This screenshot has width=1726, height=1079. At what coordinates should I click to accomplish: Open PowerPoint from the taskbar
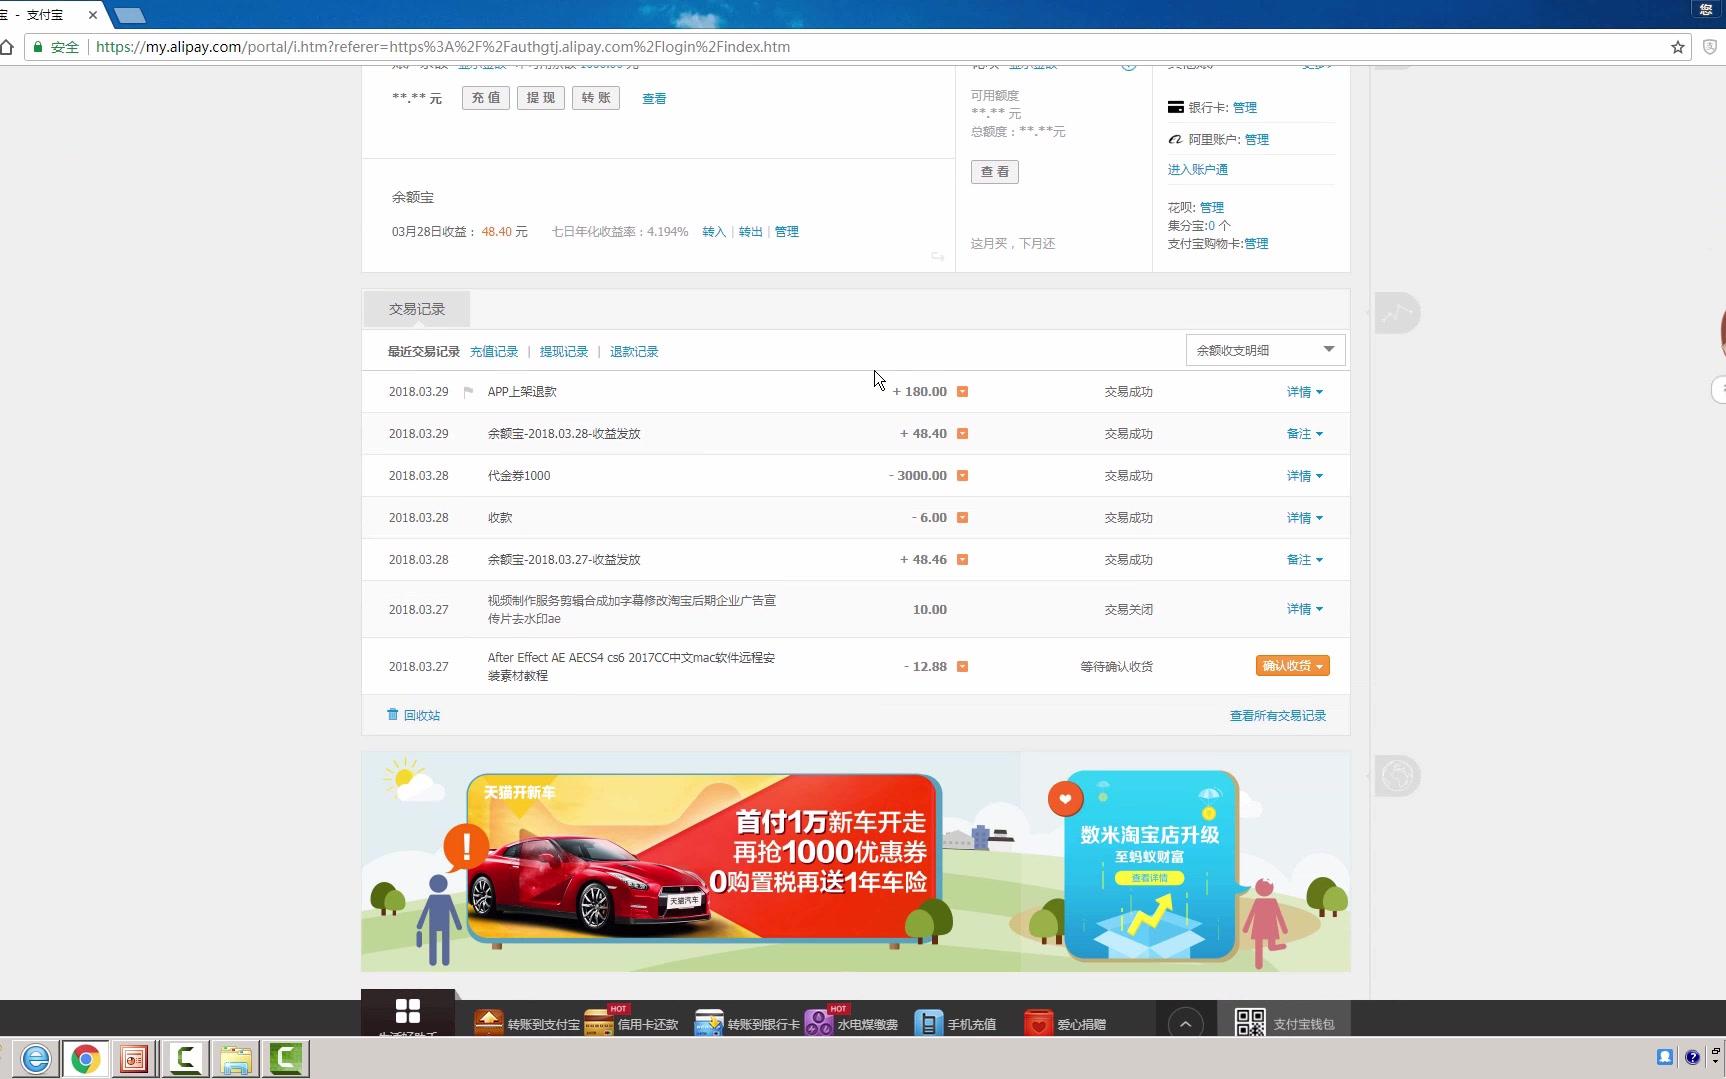click(135, 1058)
